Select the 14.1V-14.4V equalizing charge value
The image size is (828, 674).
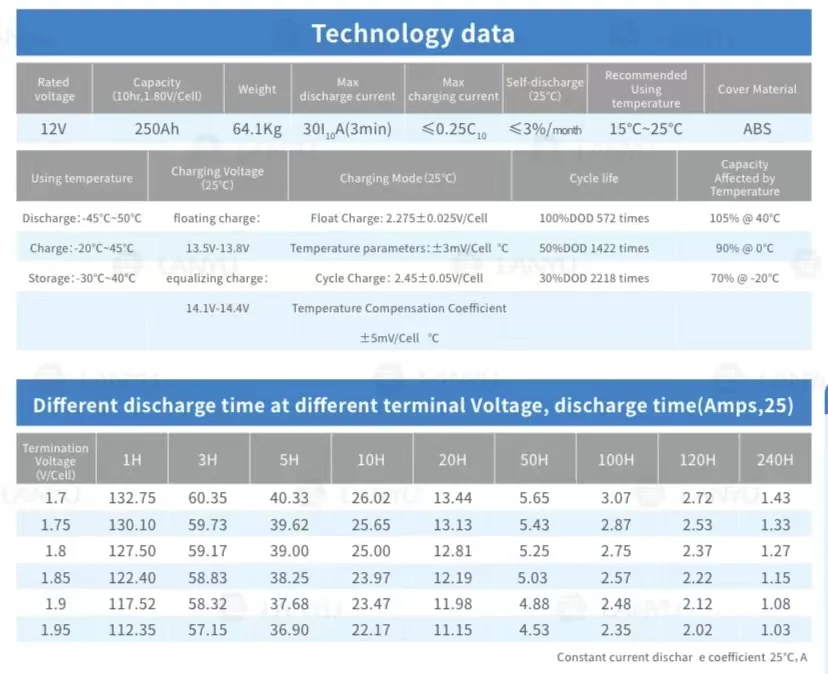(x=218, y=308)
